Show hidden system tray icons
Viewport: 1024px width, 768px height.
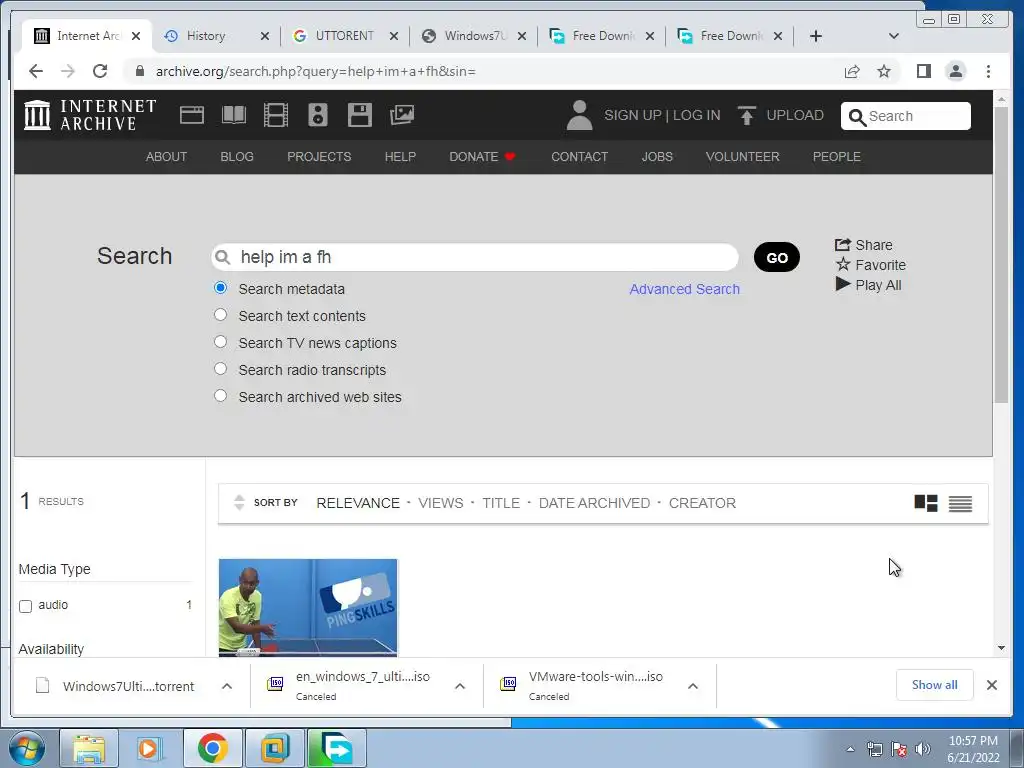pos(850,749)
